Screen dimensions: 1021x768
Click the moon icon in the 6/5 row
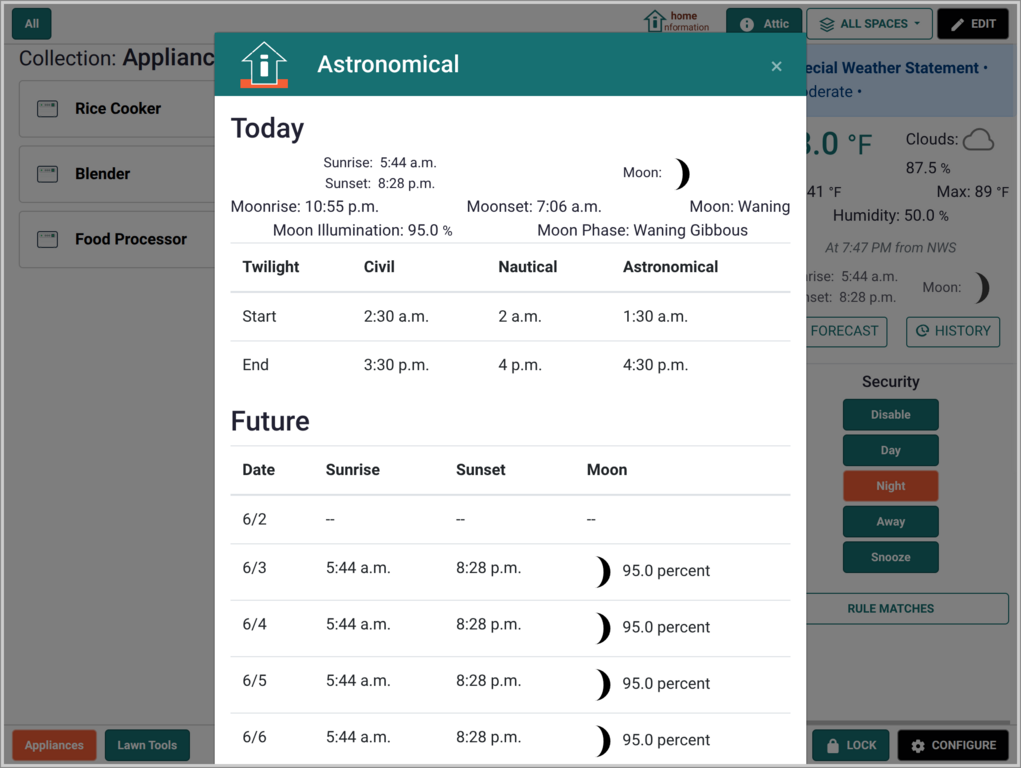(x=604, y=684)
